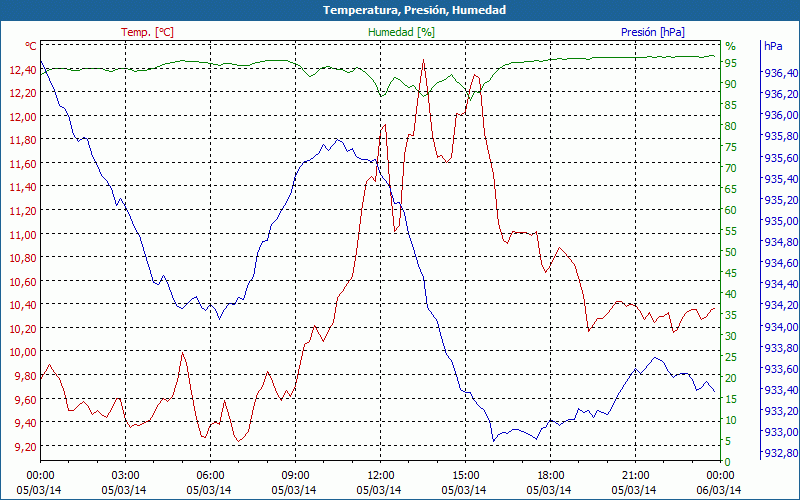Click temperature axis value 10,60
800x500 pixels.
click(x=23, y=282)
